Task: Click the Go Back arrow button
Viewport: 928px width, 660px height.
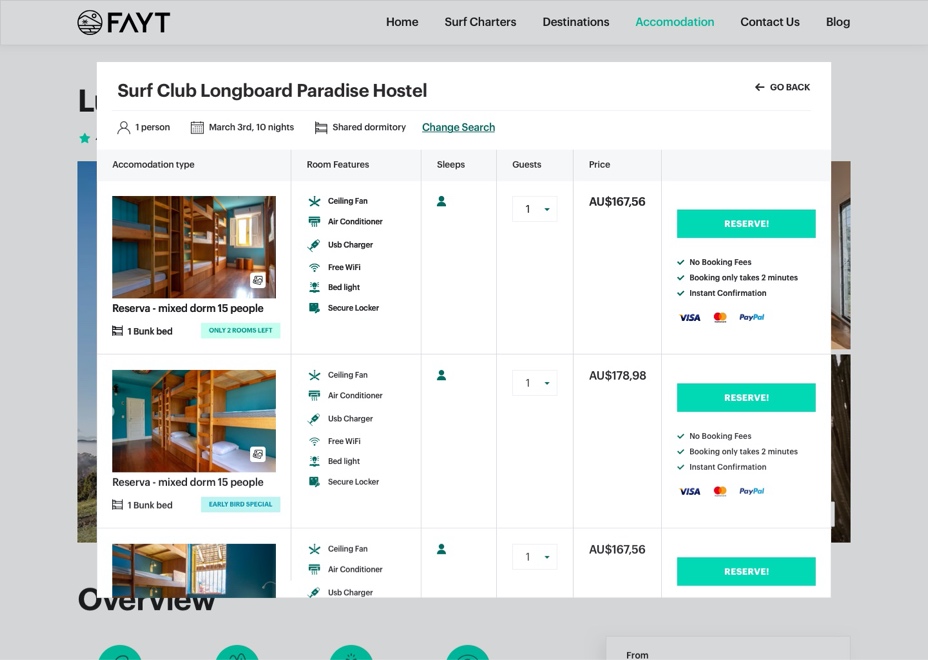Action: click(782, 87)
